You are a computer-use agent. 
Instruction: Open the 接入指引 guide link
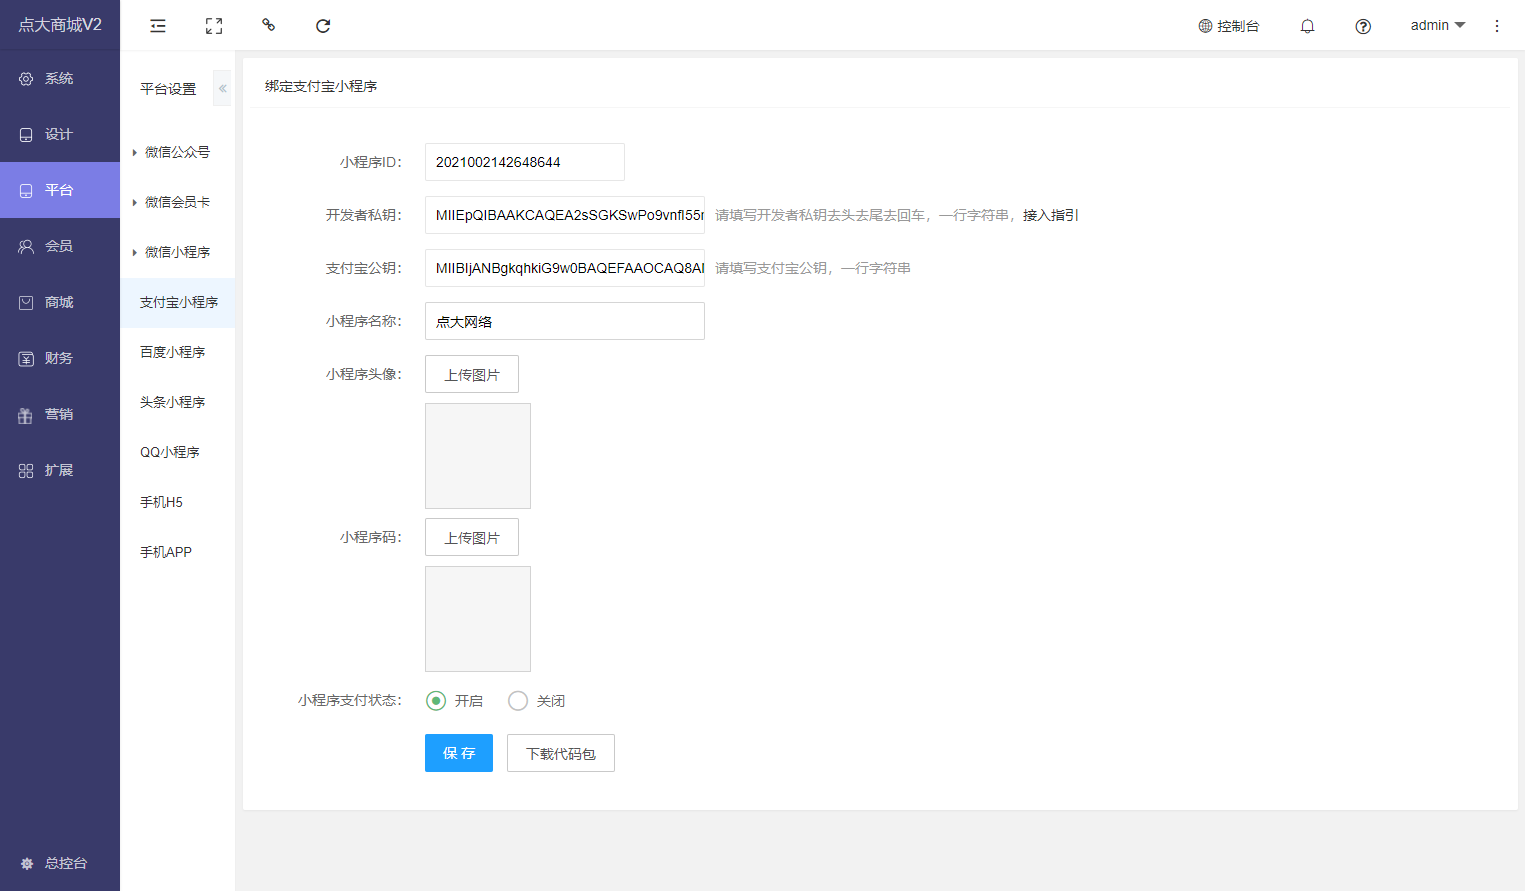[x=1050, y=215]
